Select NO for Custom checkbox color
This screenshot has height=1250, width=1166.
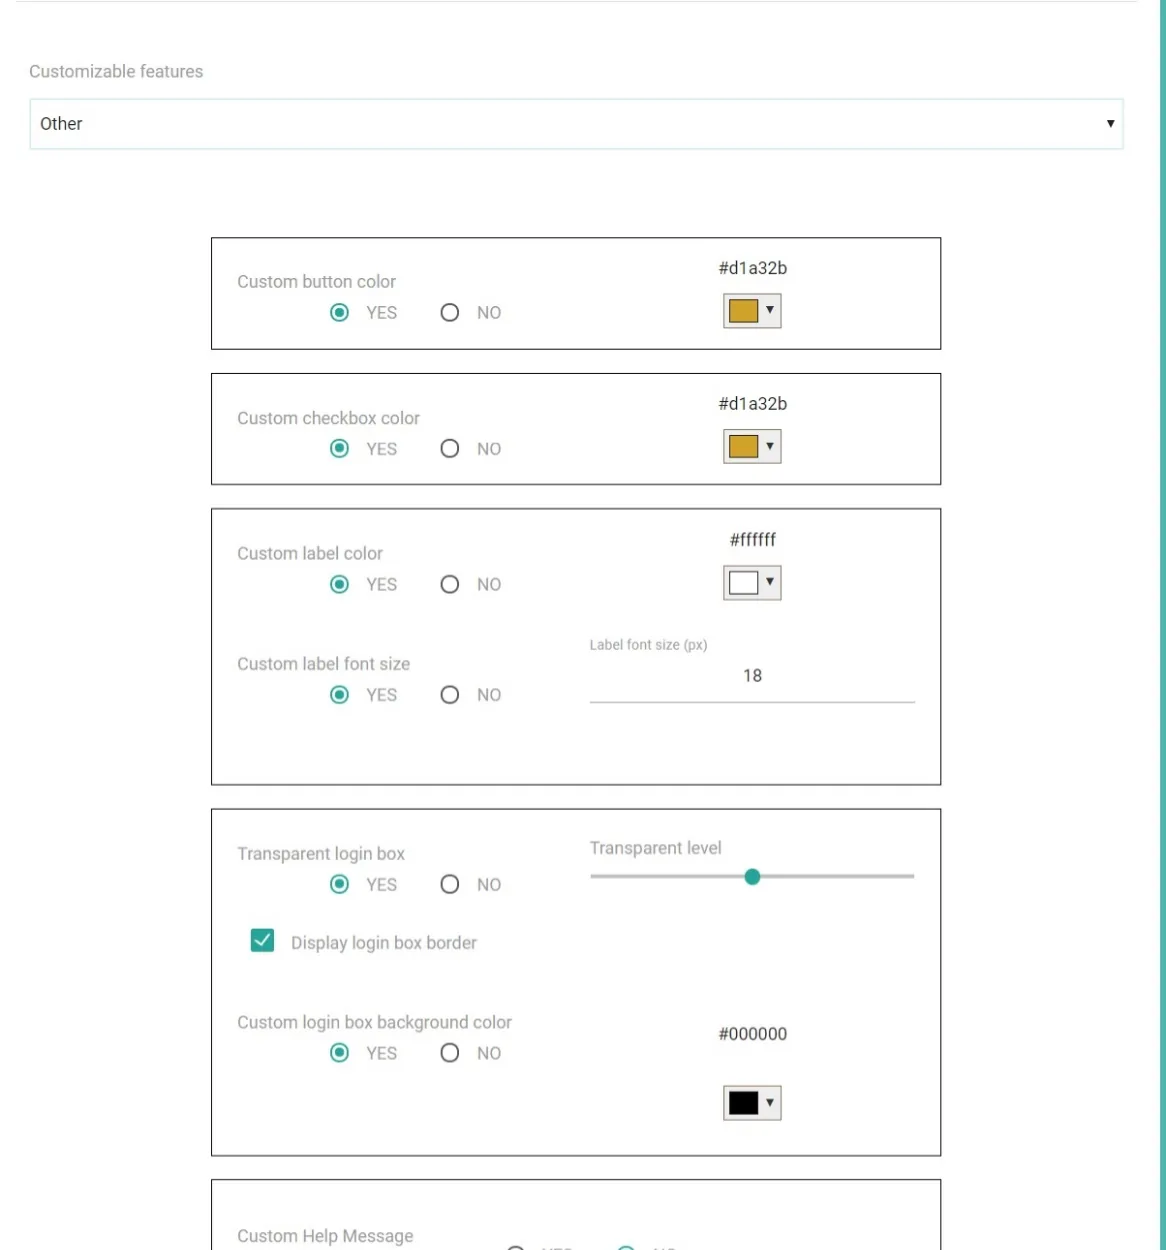click(x=450, y=449)
